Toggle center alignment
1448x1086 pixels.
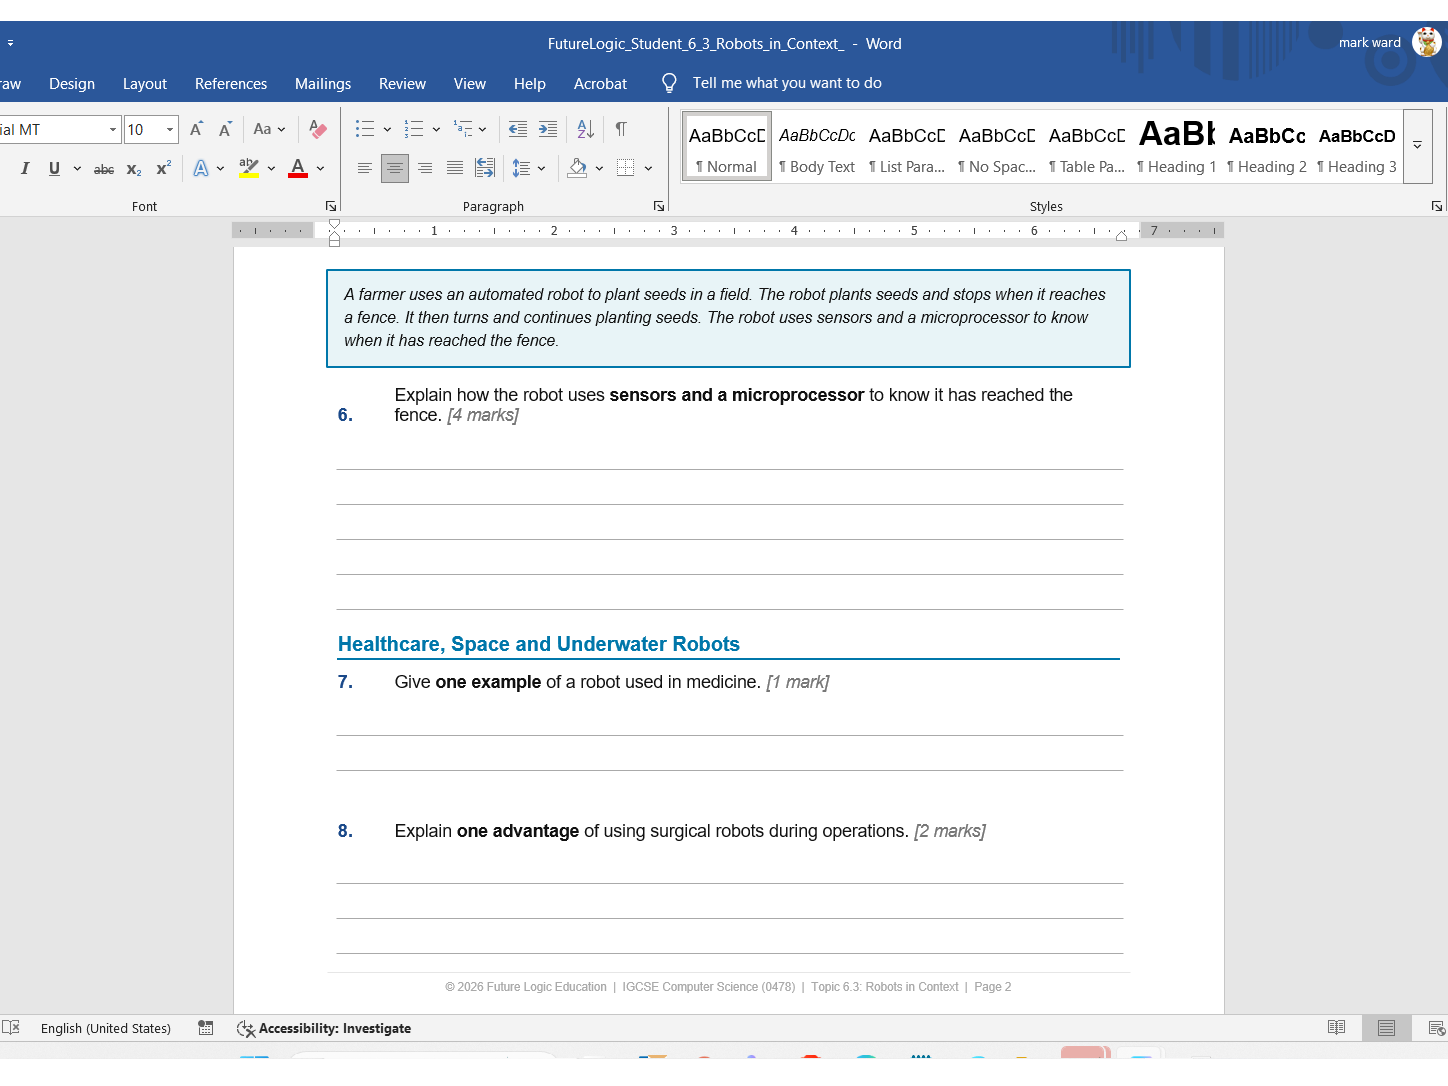click(395, 168)
